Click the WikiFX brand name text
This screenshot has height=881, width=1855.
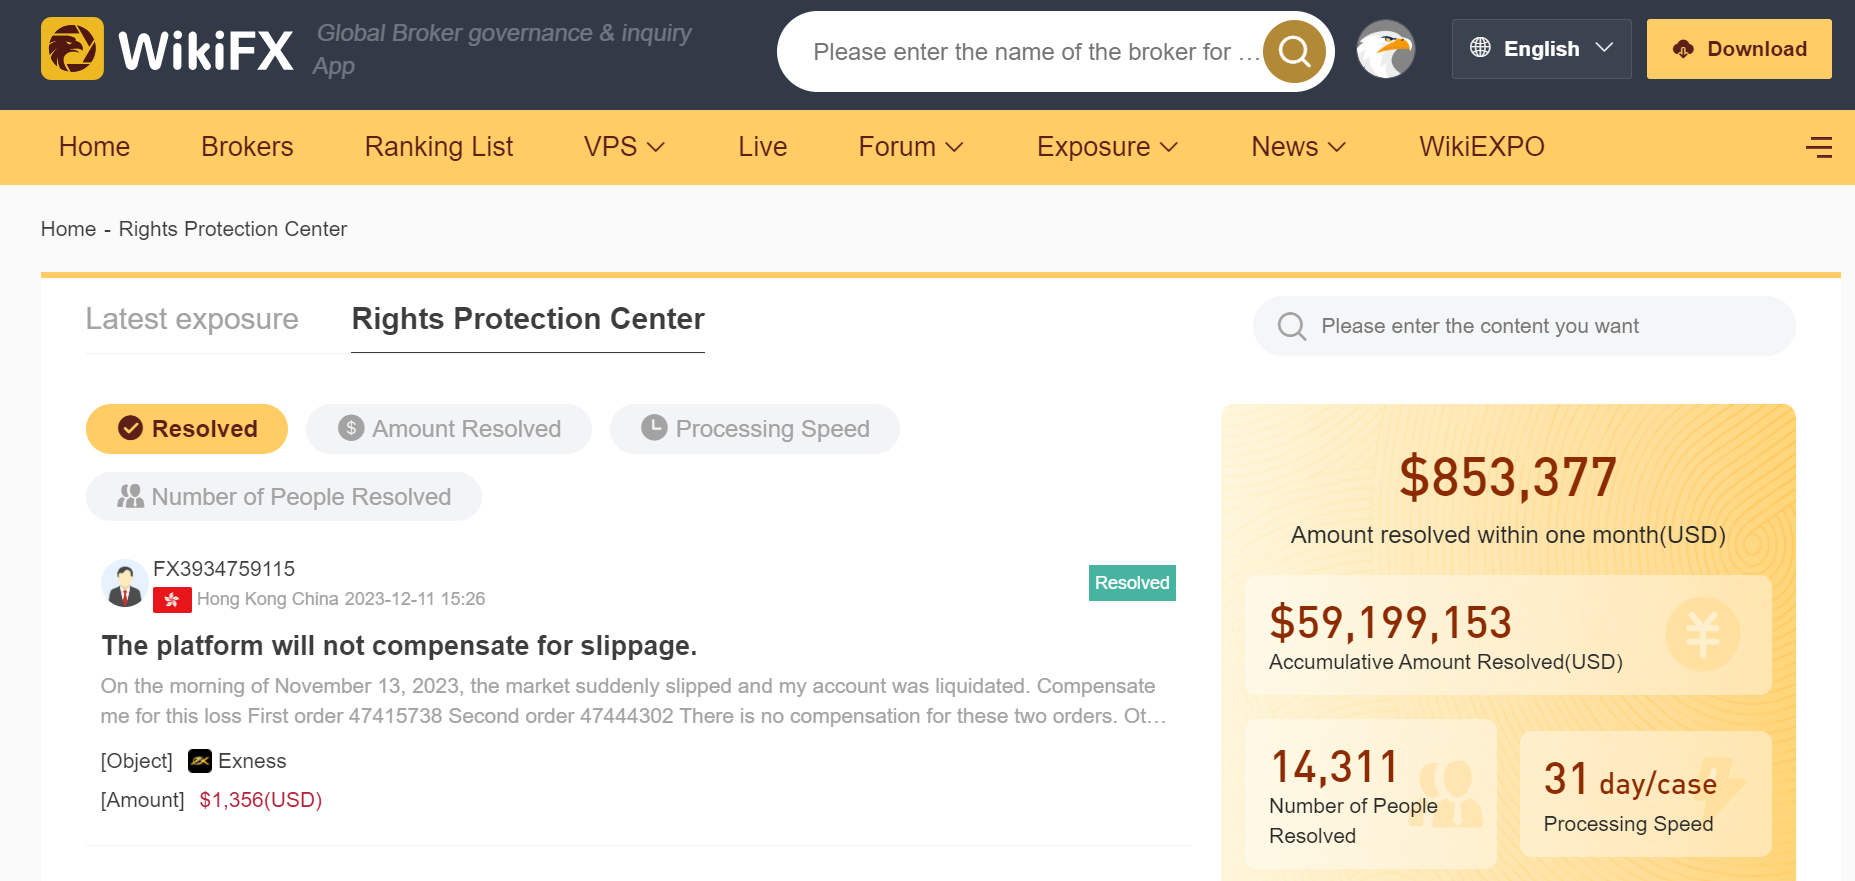[x=206, y=50]
